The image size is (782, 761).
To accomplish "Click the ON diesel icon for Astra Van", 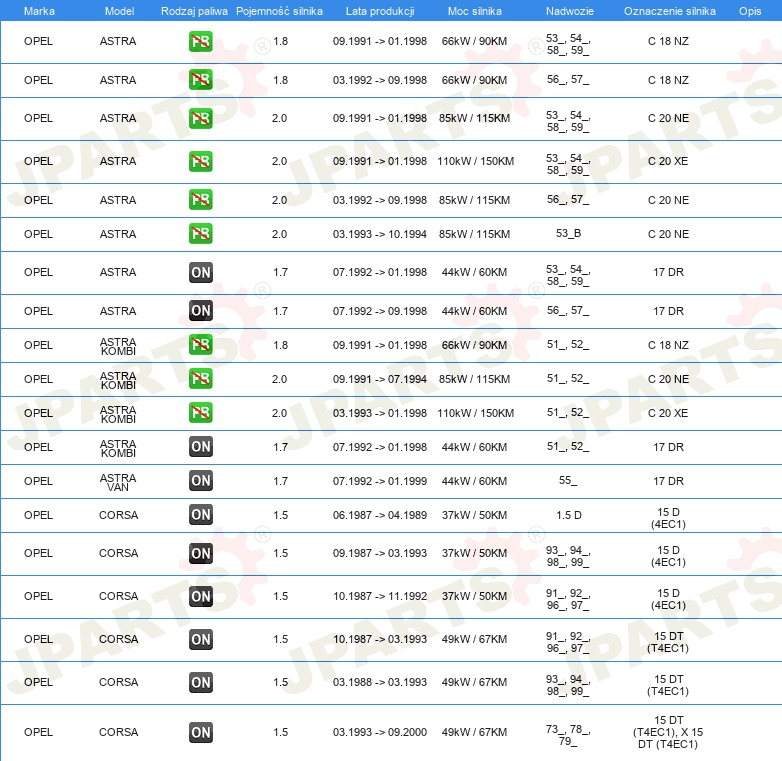I will click(x=200, y=481).
